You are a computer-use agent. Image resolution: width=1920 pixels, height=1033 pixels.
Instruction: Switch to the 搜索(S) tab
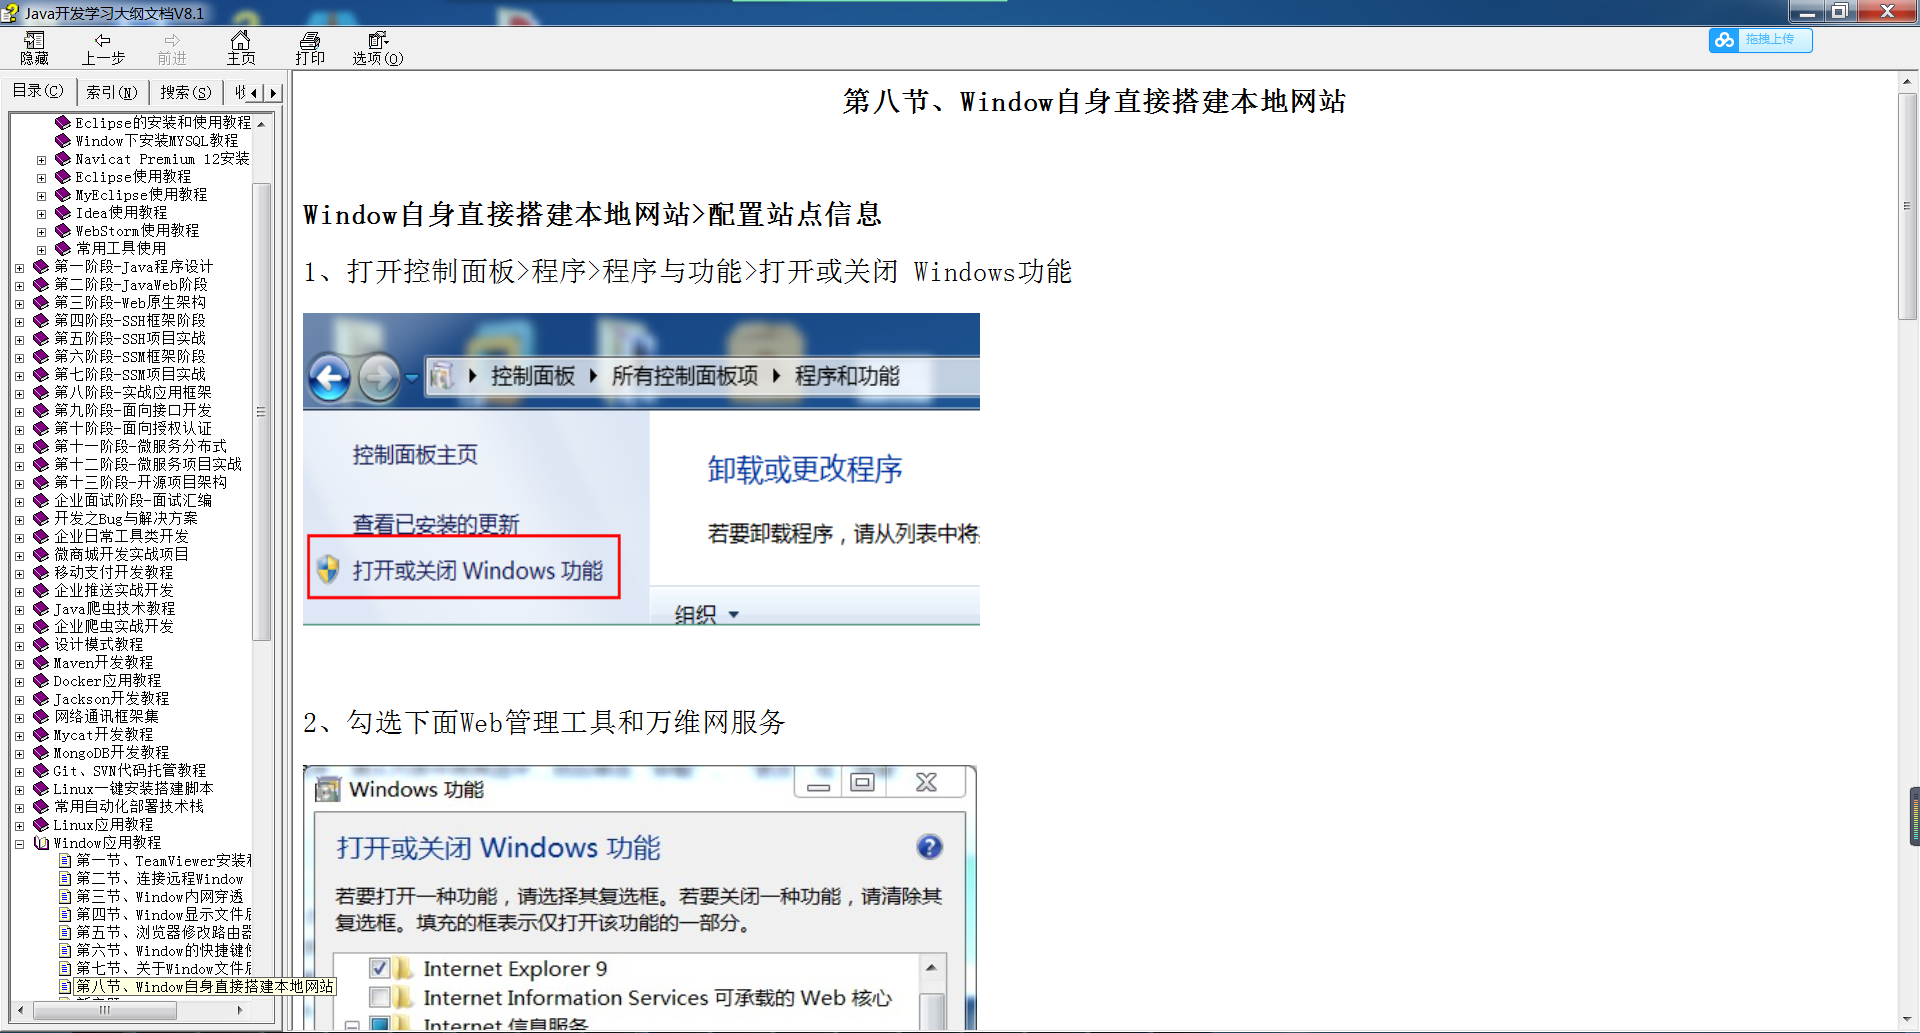[x=186, y=92]
